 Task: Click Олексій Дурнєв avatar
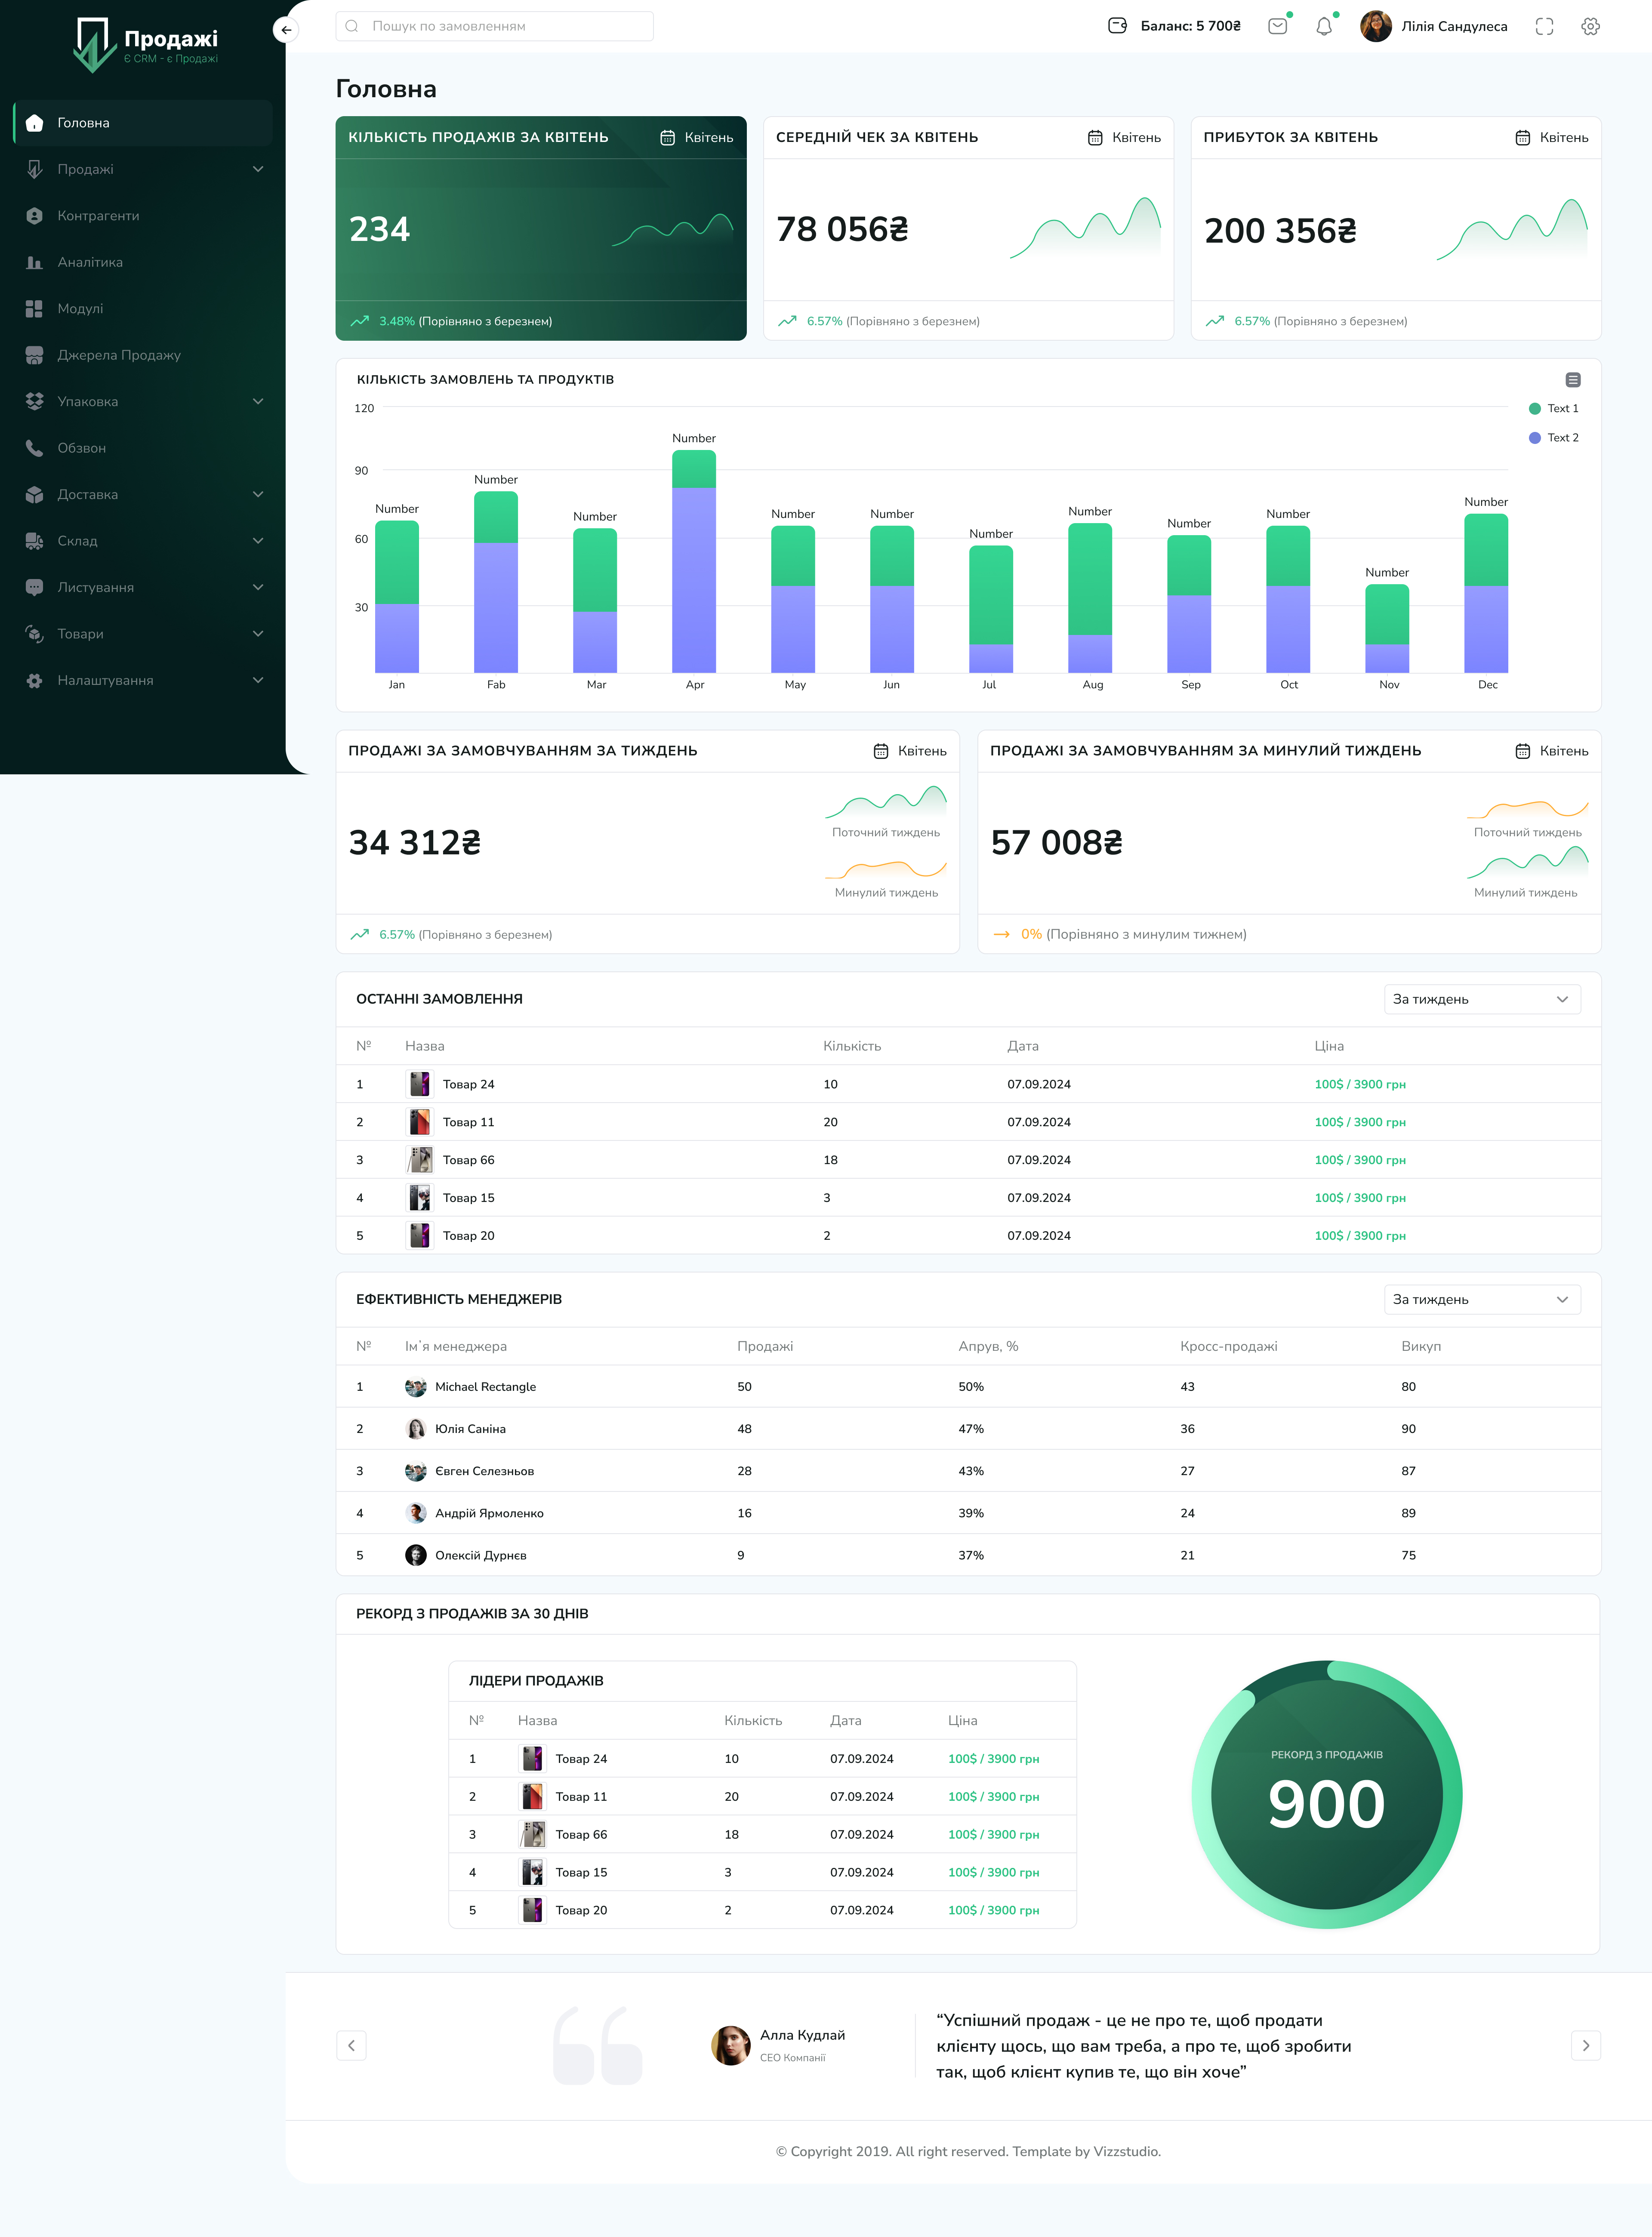pos(416,1556)
